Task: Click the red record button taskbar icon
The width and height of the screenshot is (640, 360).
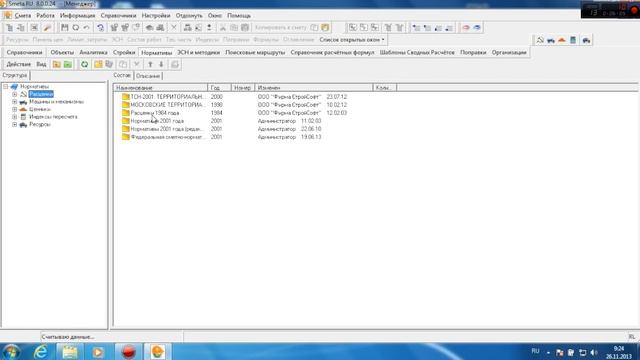Action: click(129, 352)
